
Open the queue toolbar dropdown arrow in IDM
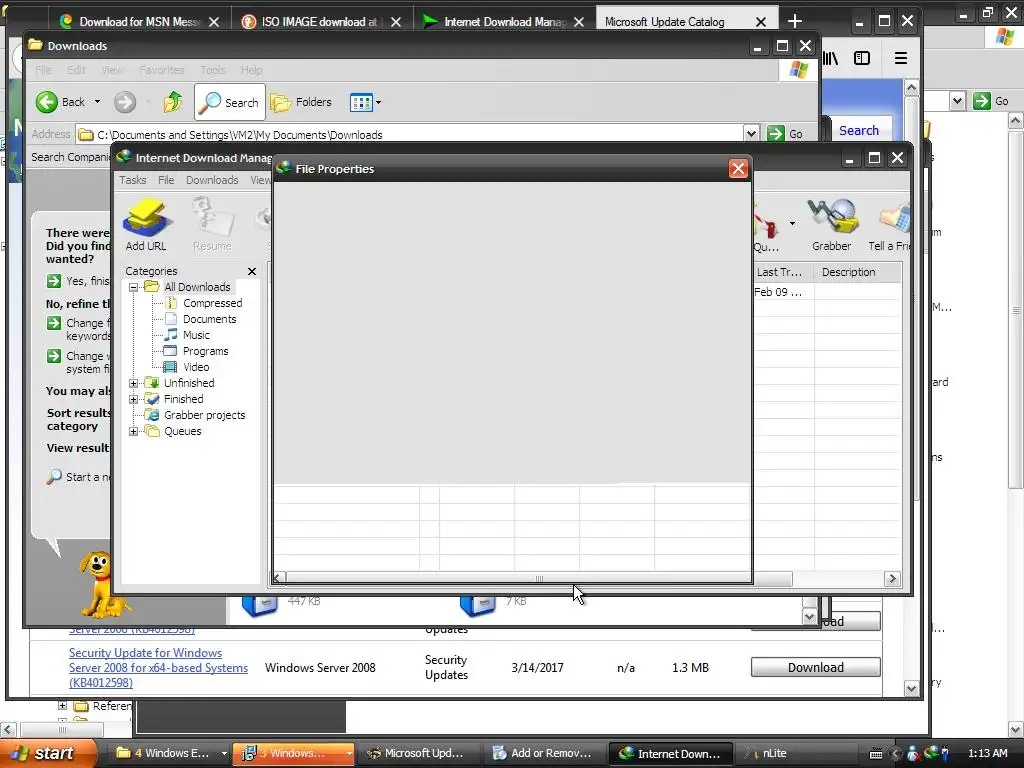(792, 223)
